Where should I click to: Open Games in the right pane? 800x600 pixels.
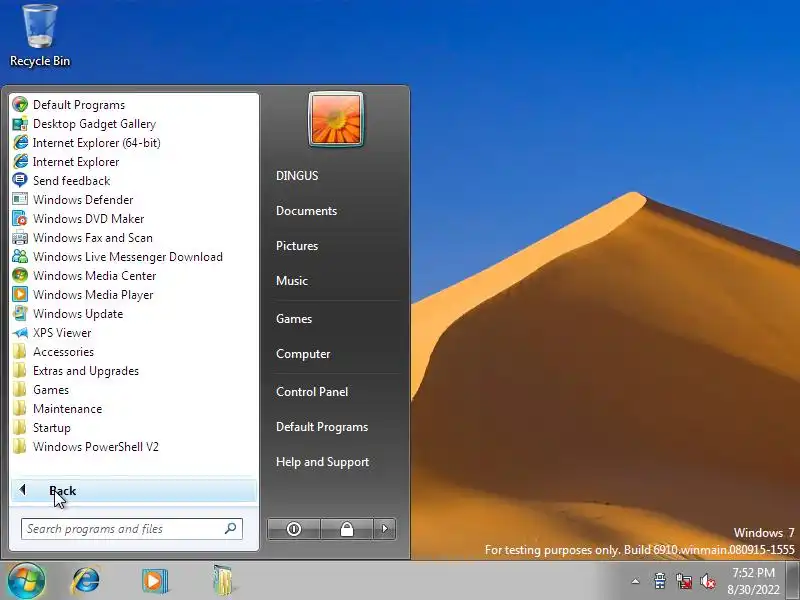pyautogui.click(x=294, y=319)
